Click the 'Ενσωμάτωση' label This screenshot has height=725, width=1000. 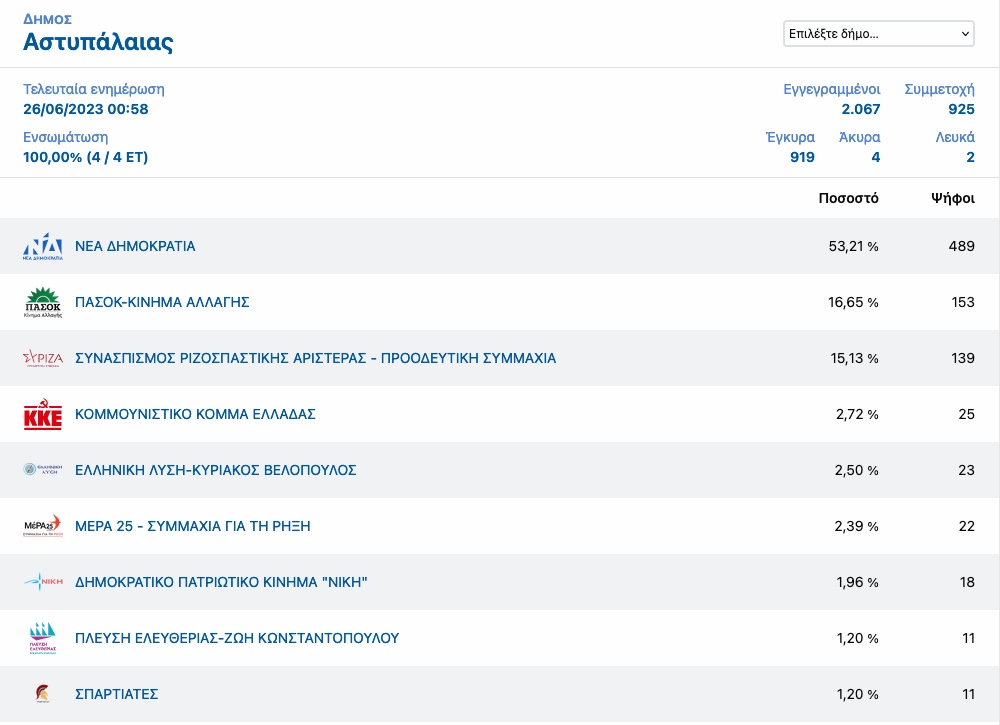[x=66, y=137]
